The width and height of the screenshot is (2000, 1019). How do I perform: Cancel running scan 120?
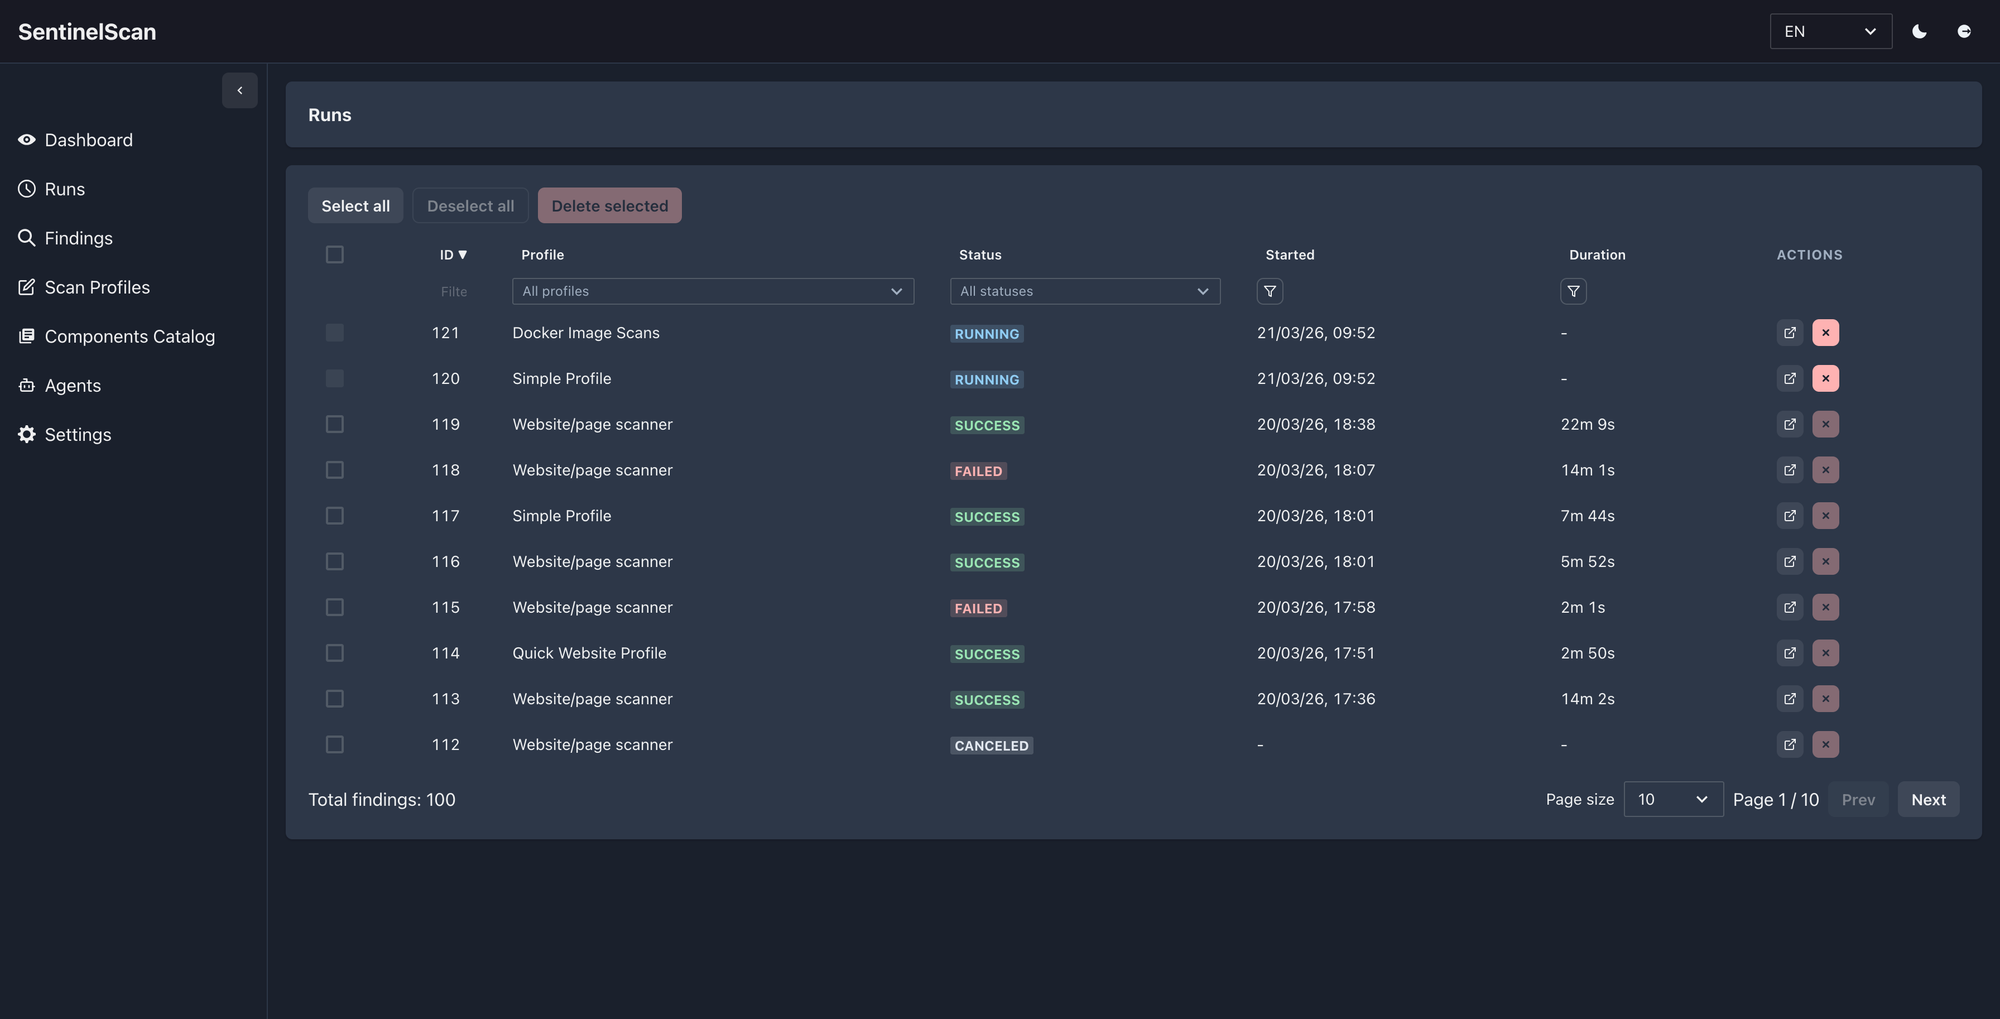click(x=1825, y=379)
